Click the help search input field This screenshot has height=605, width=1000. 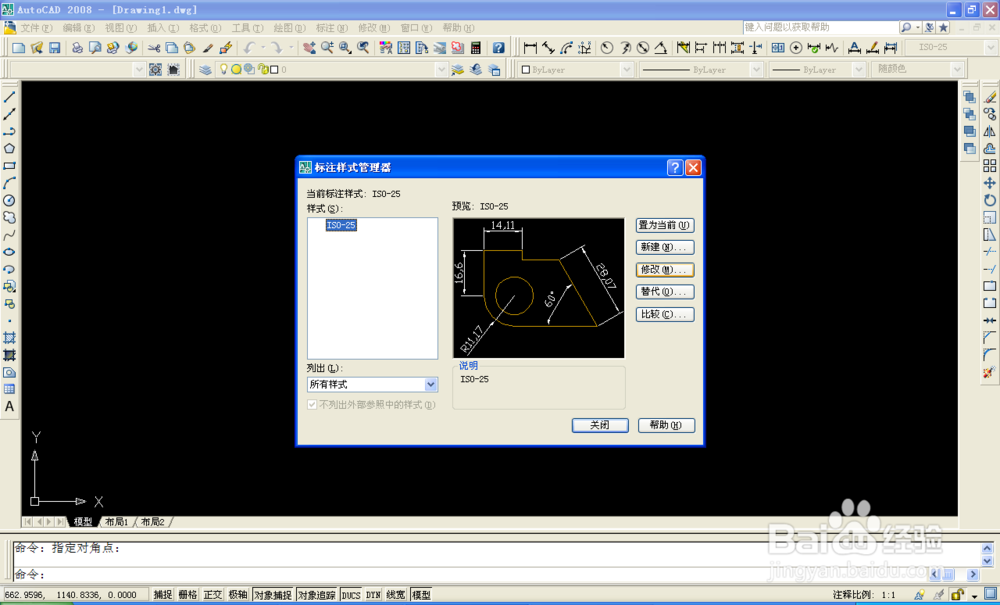pos(821,27)
